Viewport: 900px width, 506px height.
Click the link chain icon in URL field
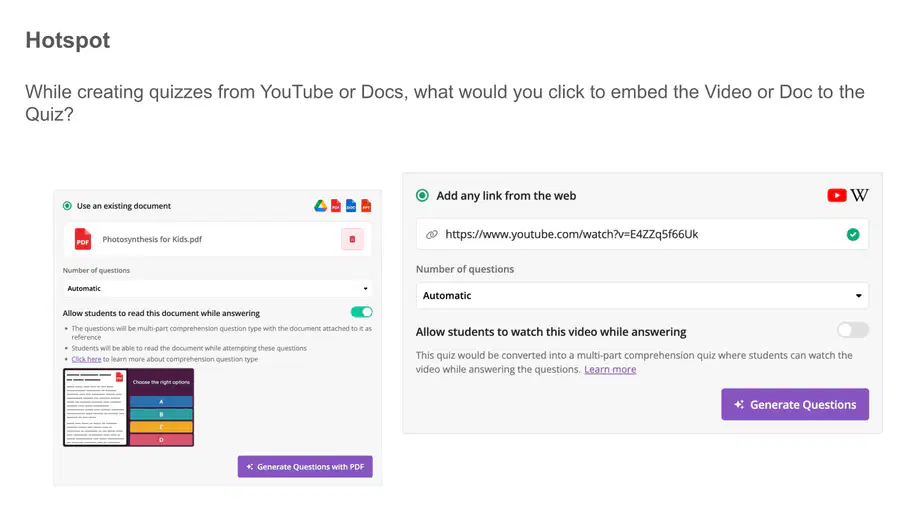432,234
